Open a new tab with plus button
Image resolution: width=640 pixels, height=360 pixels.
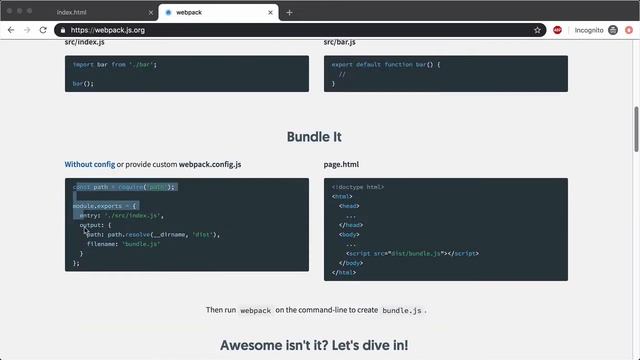pos(289,13)
